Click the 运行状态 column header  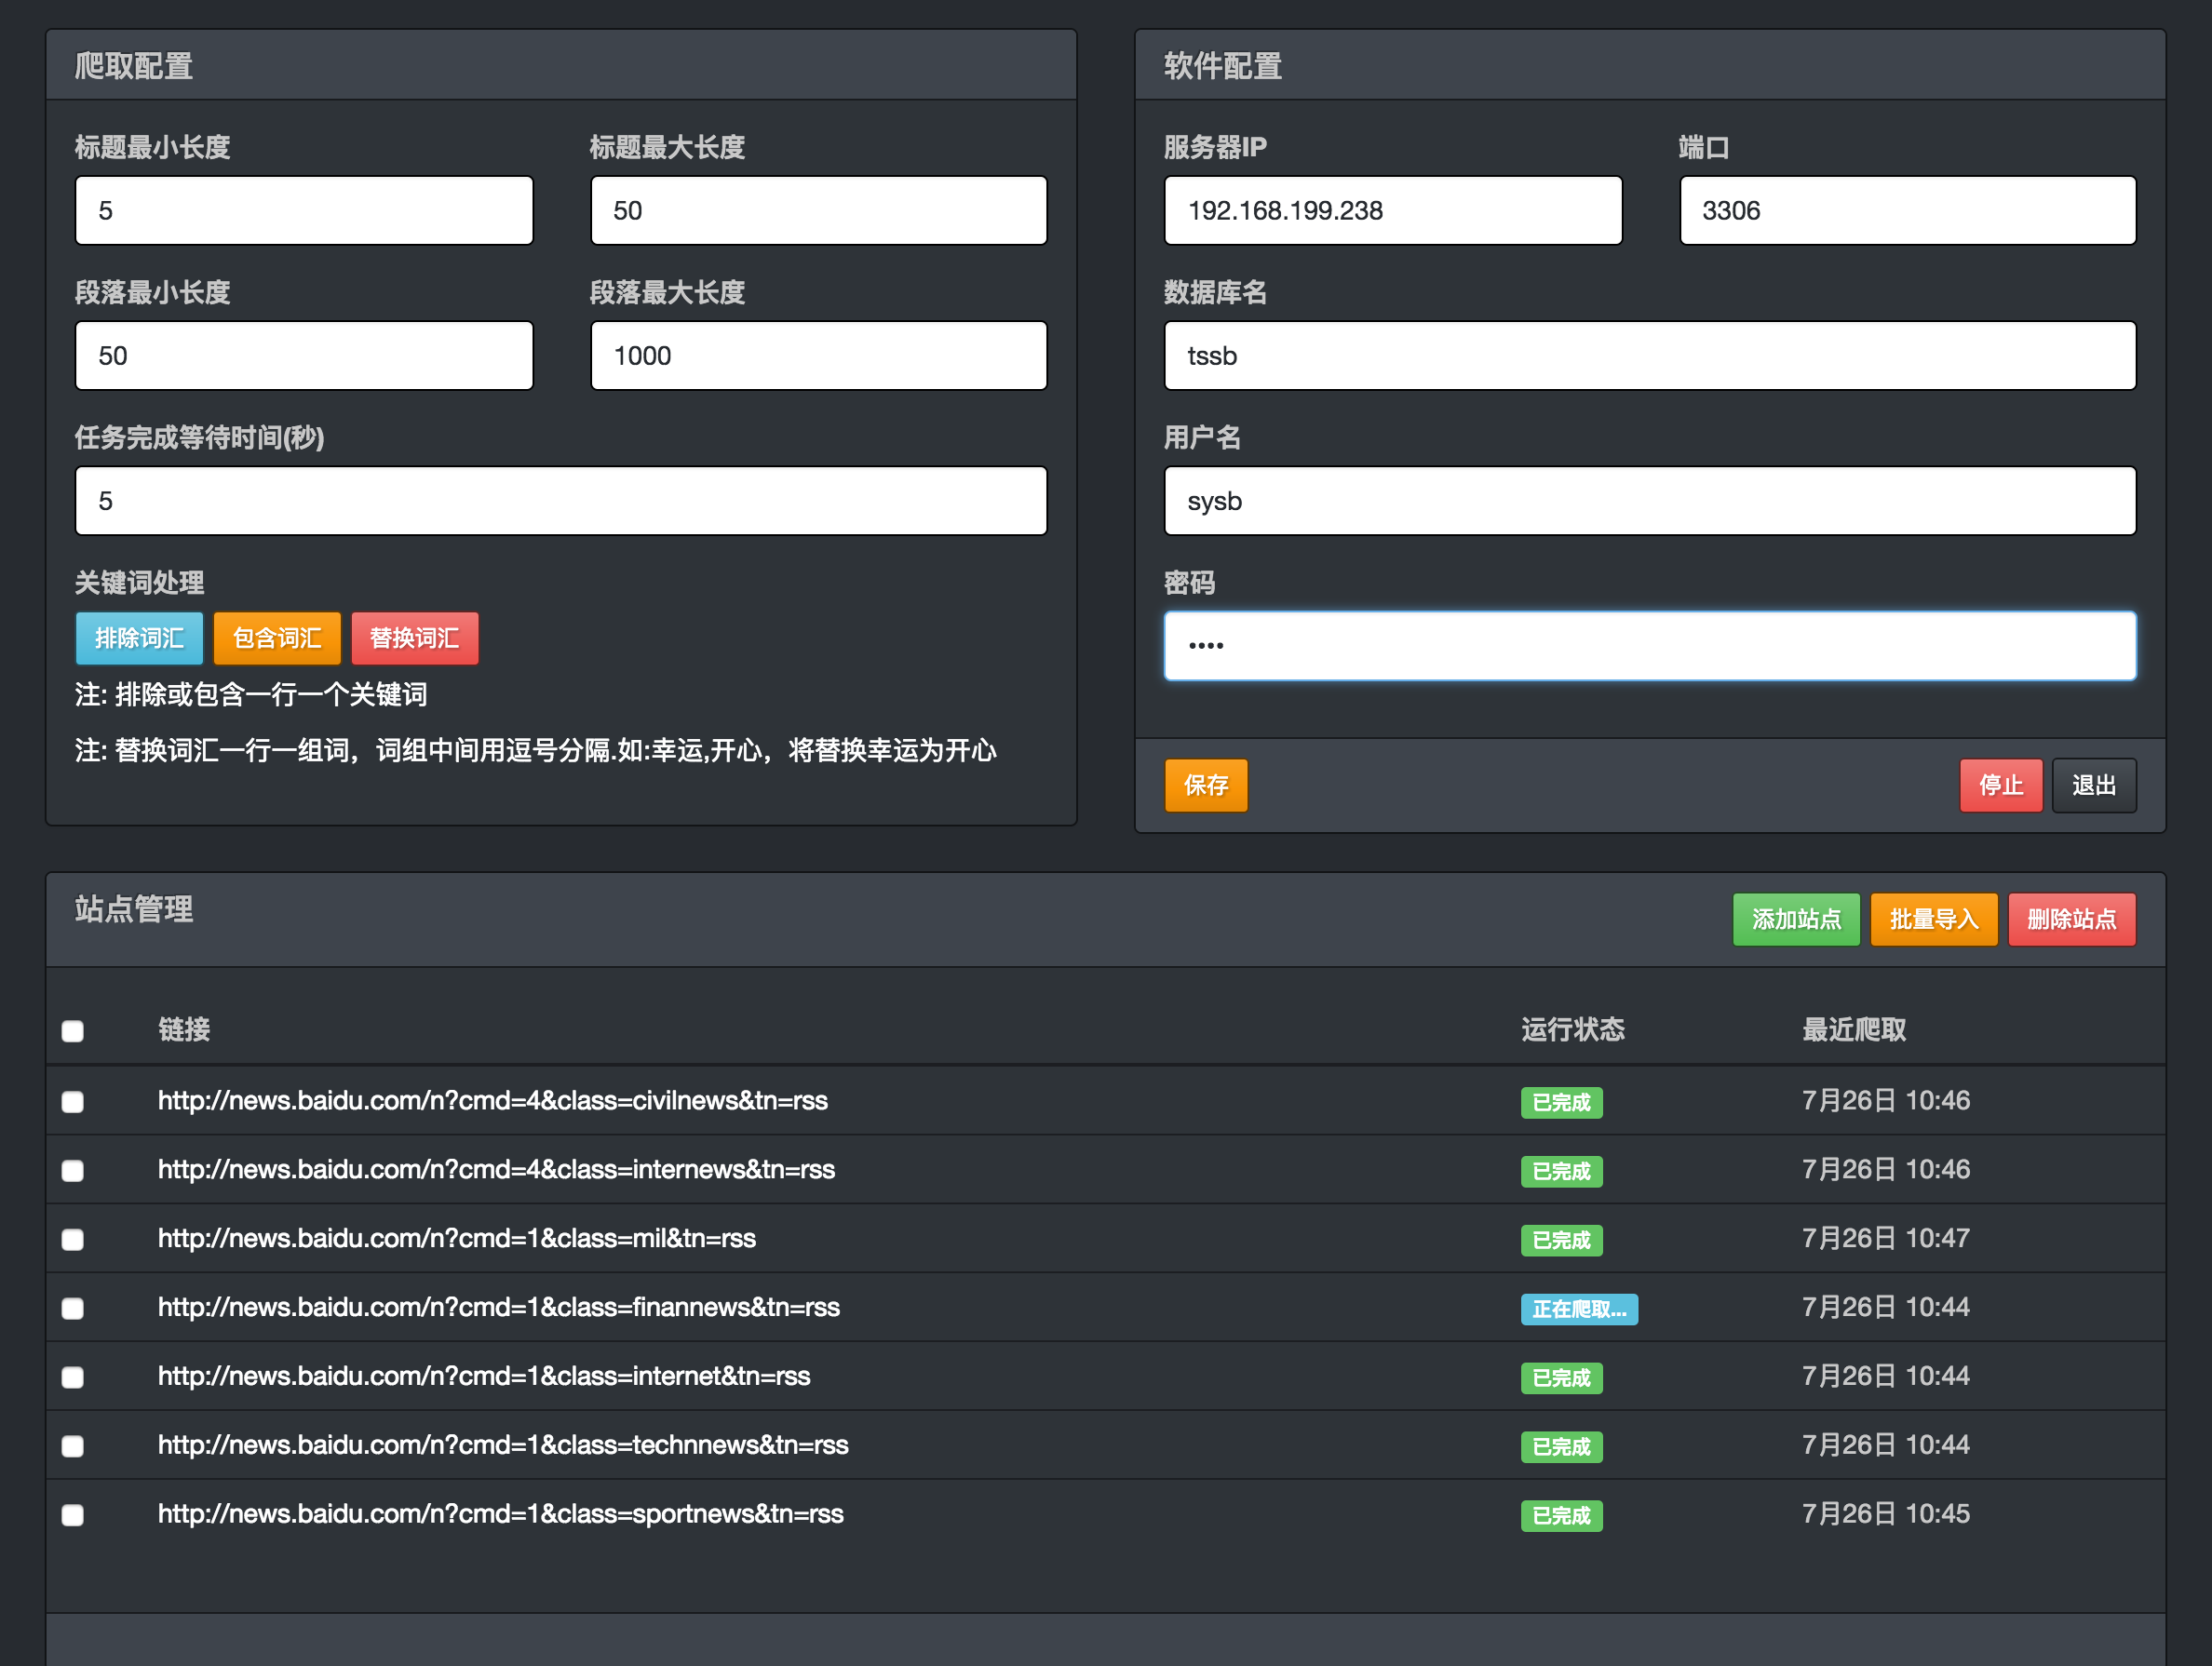tap(1573, 1029)
